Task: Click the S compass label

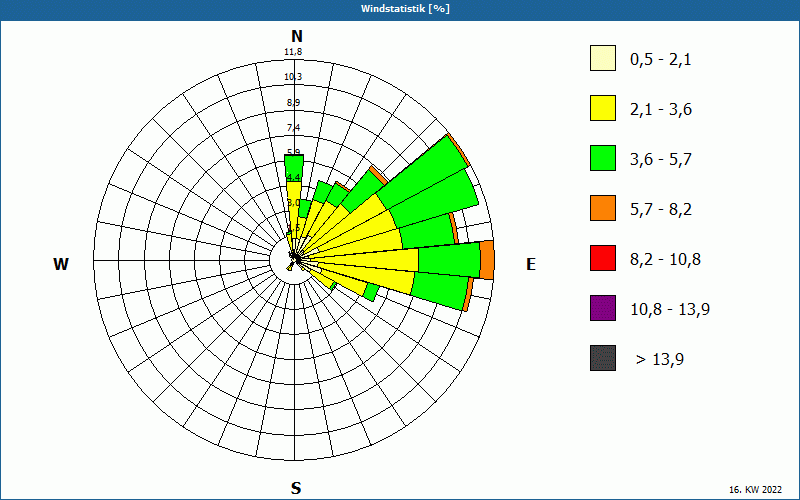Action: click(296, 489)
